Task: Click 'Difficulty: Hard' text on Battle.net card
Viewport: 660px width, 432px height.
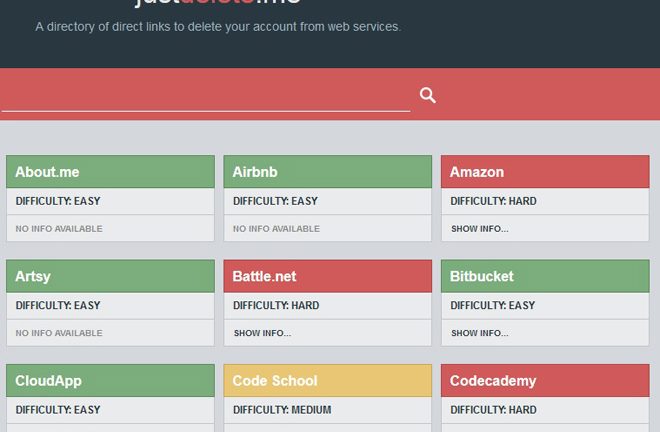Action: 276,305
